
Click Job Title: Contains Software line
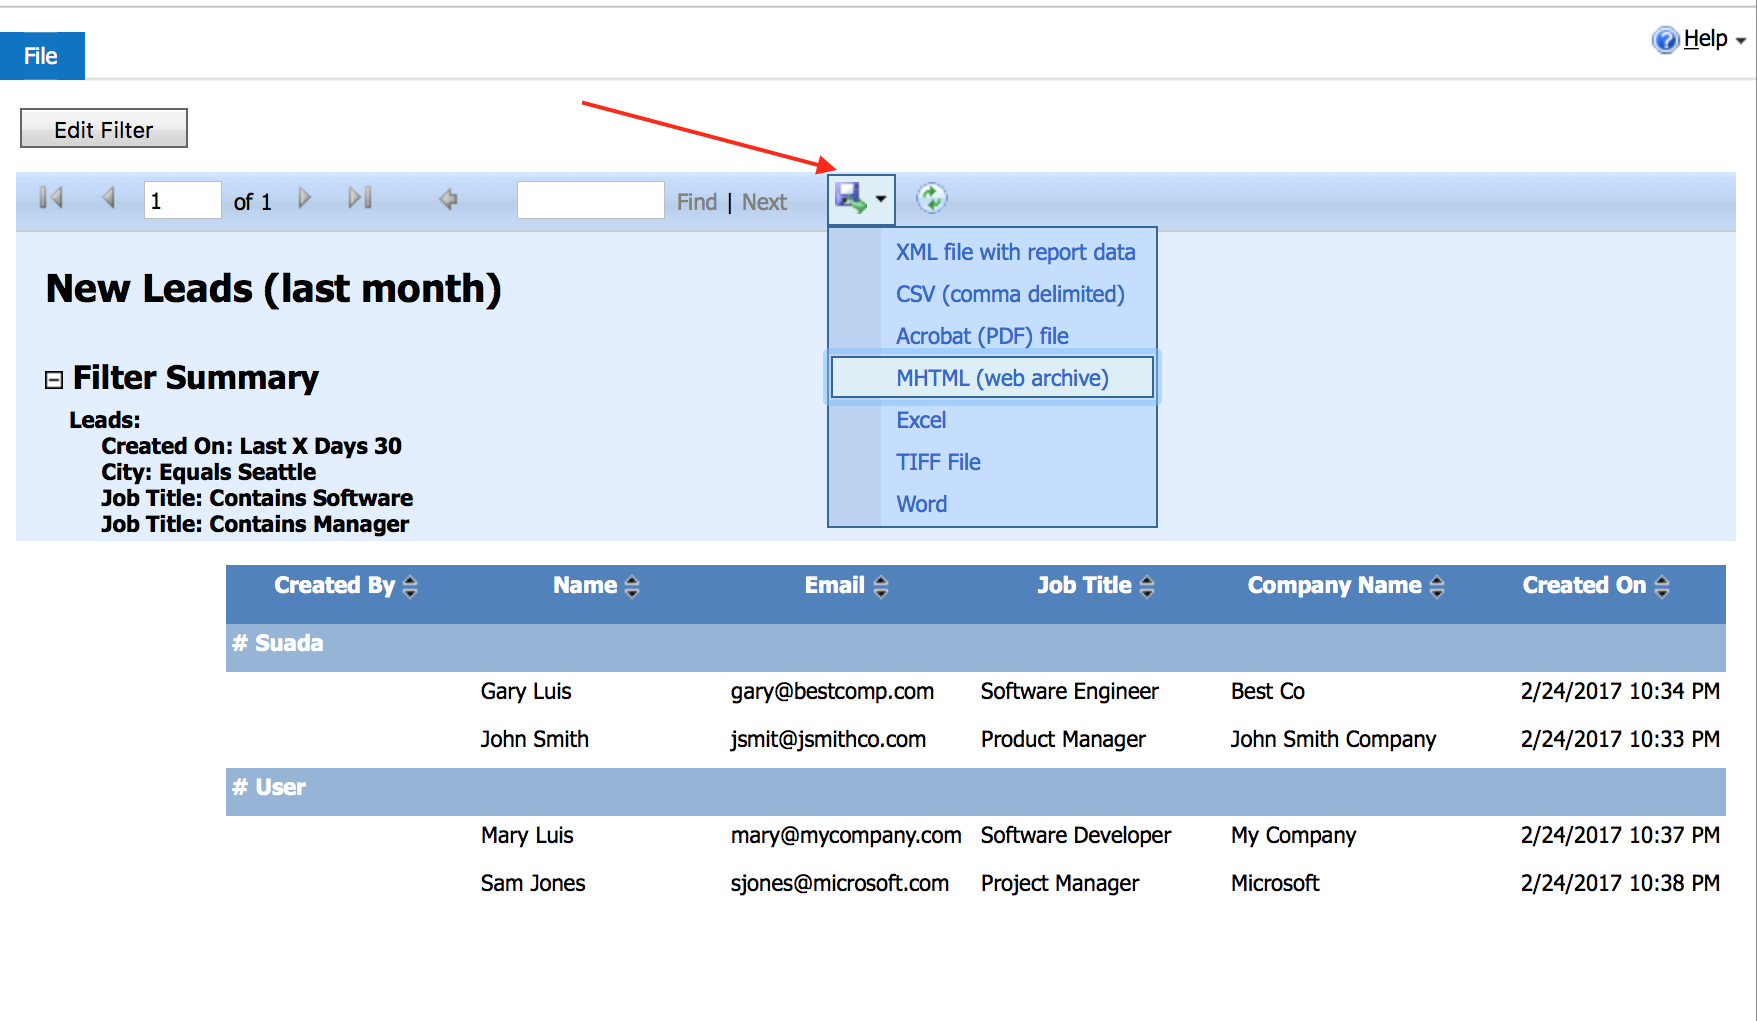[257, 498]
